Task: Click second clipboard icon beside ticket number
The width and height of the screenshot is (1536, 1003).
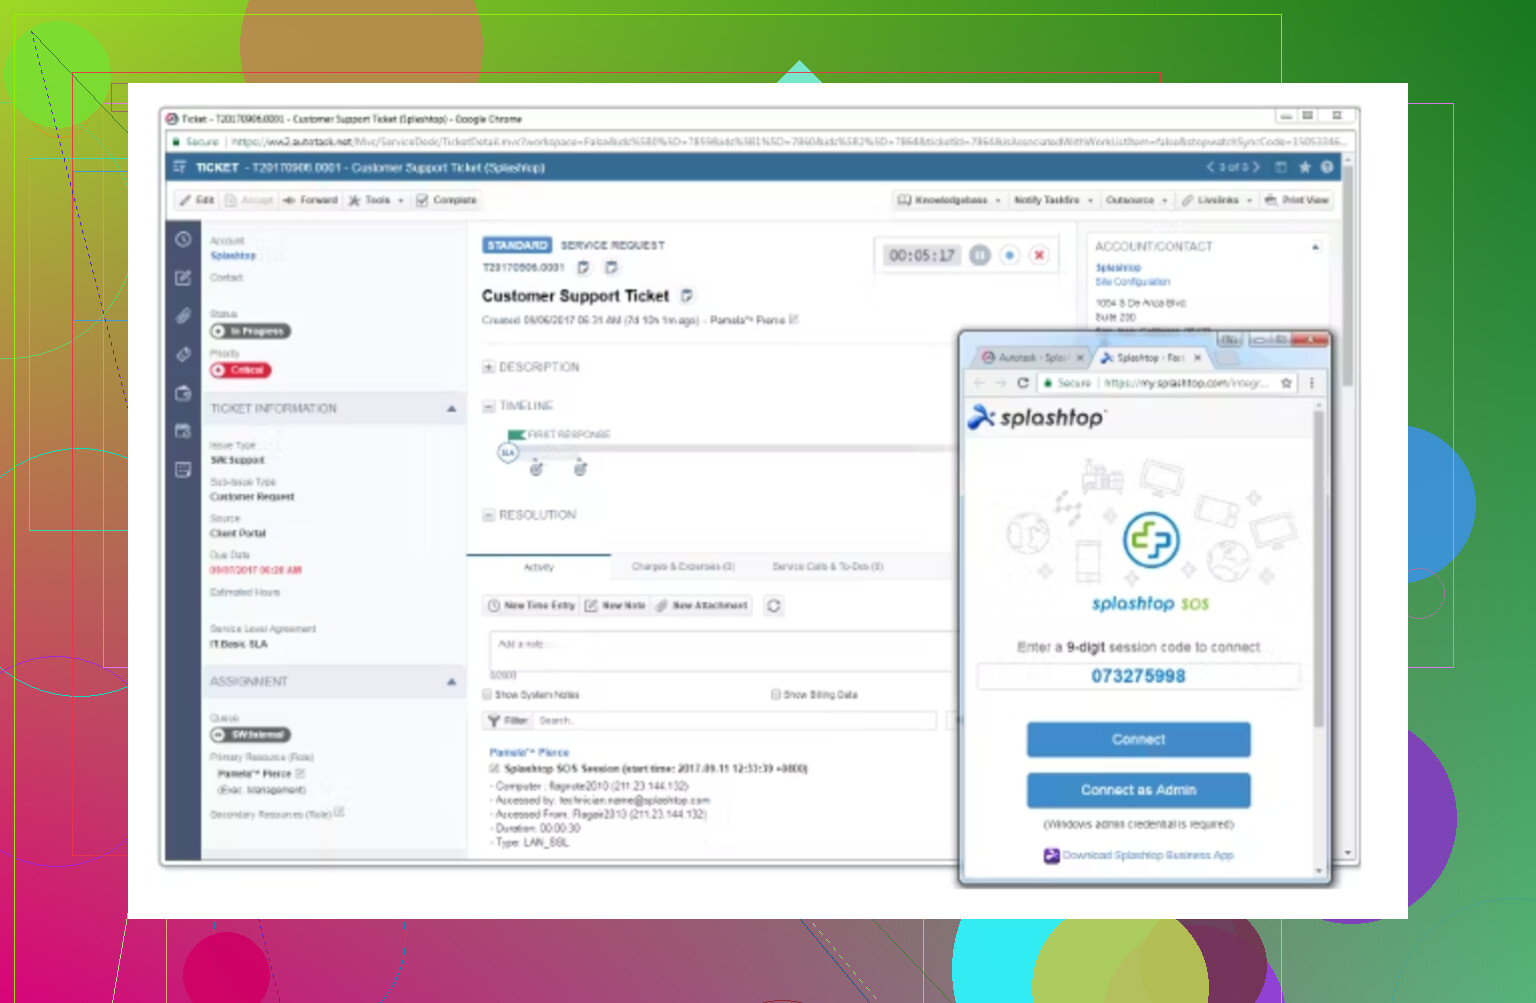Action: click(612, 267)
